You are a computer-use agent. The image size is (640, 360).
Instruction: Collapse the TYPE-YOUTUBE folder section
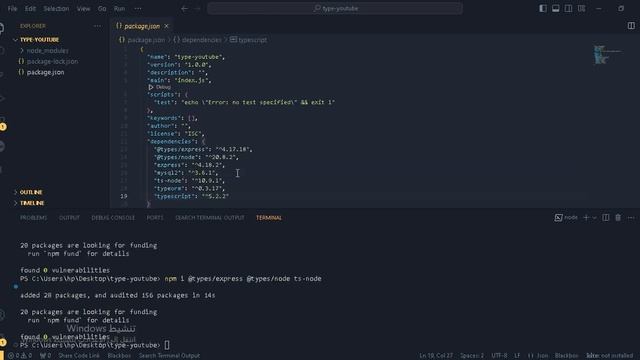(39, 40)
